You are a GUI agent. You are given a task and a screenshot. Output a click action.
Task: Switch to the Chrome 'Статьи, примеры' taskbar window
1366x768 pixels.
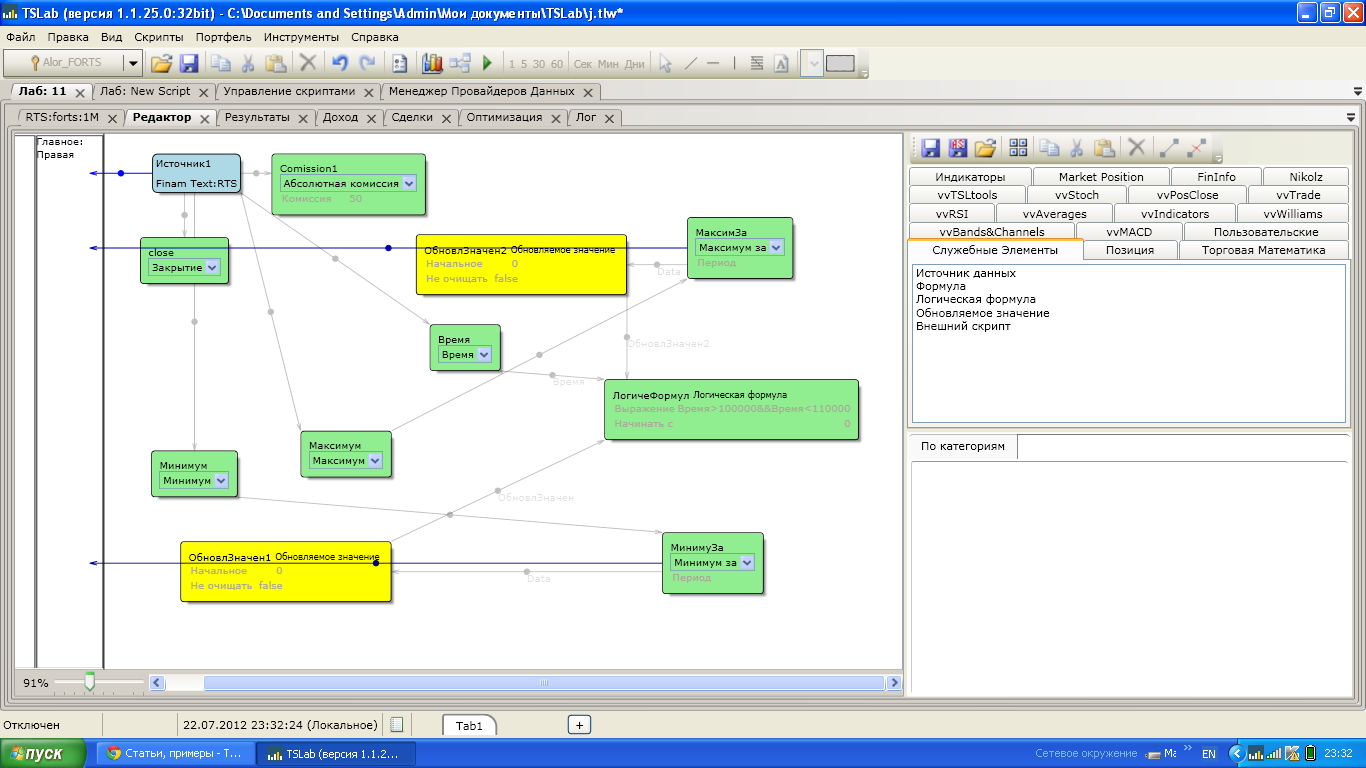pos(175,754)
